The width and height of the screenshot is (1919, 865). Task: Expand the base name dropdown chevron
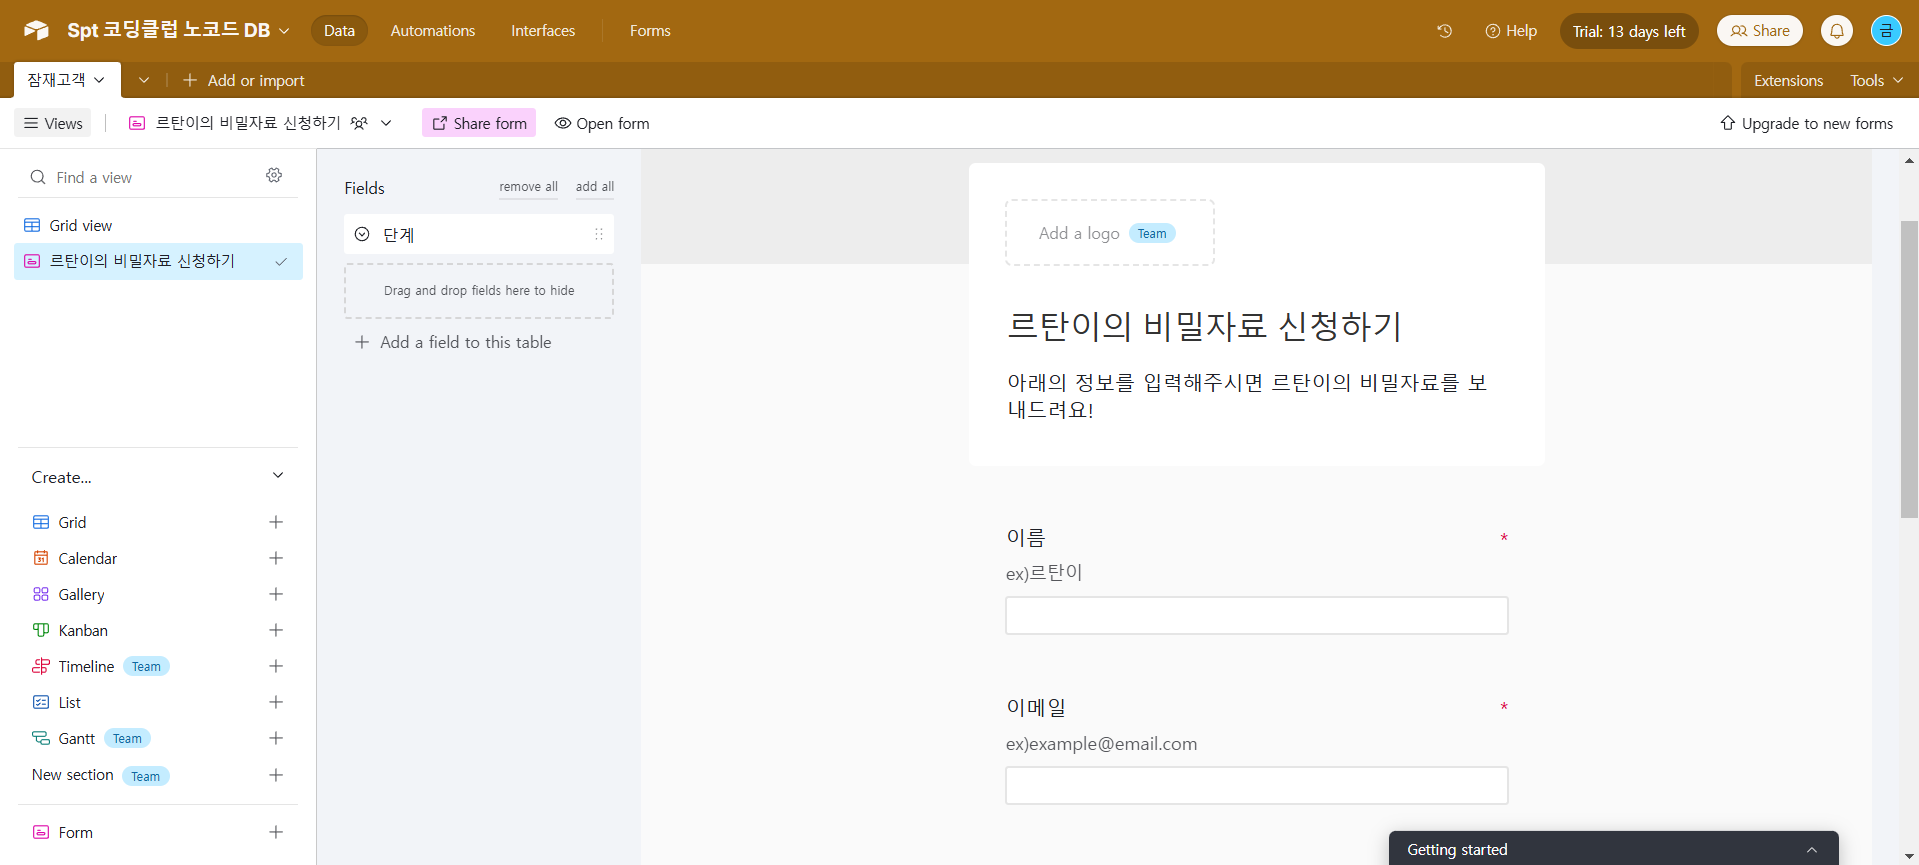(x=284, y=31)
